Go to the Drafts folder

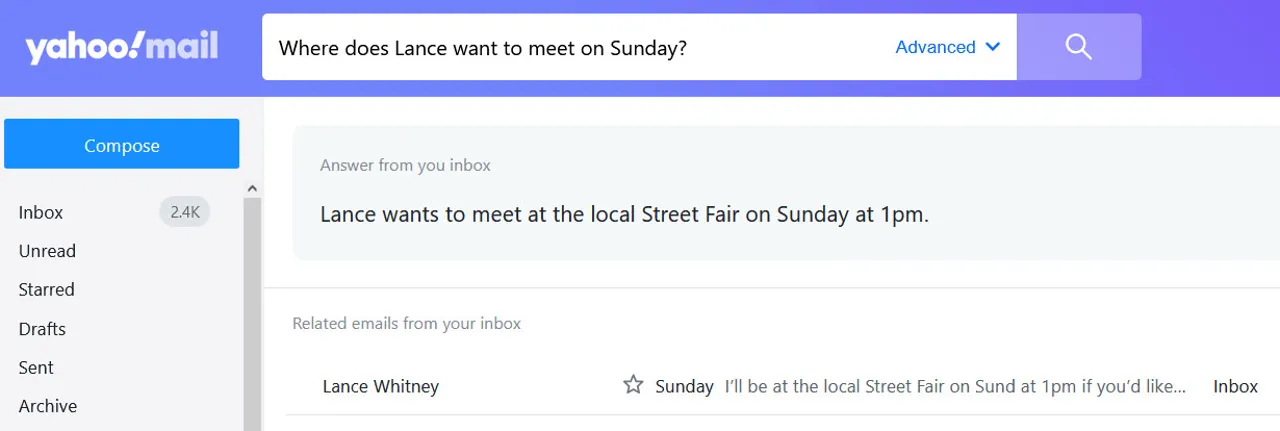(42, 328)
